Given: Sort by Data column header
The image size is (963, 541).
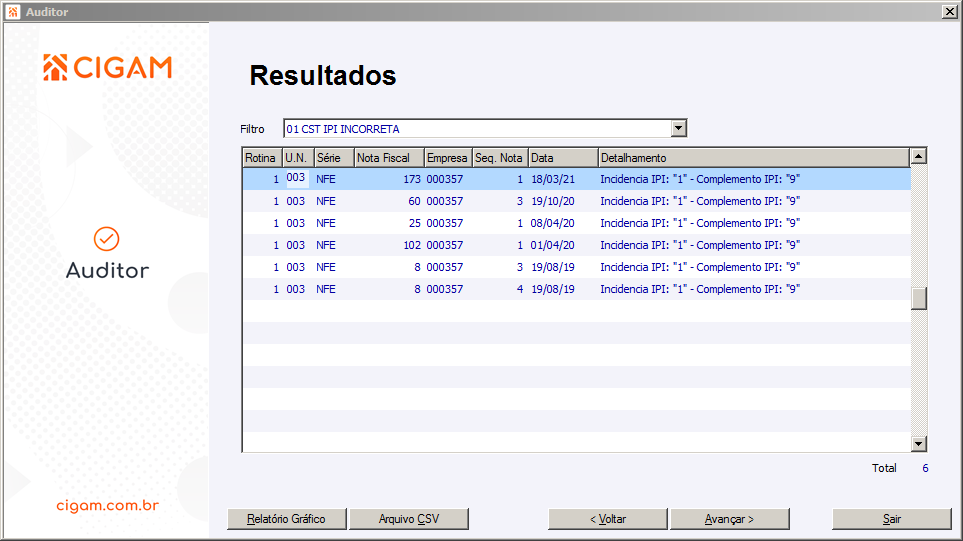Looking at the screenshot, I should 563,158.
